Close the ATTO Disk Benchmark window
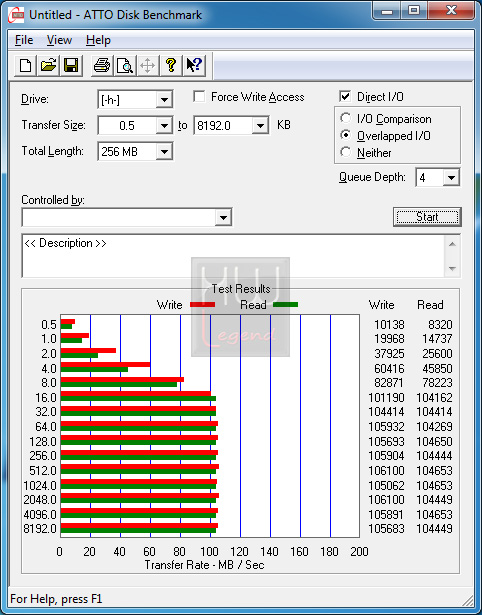 [451, 11]
